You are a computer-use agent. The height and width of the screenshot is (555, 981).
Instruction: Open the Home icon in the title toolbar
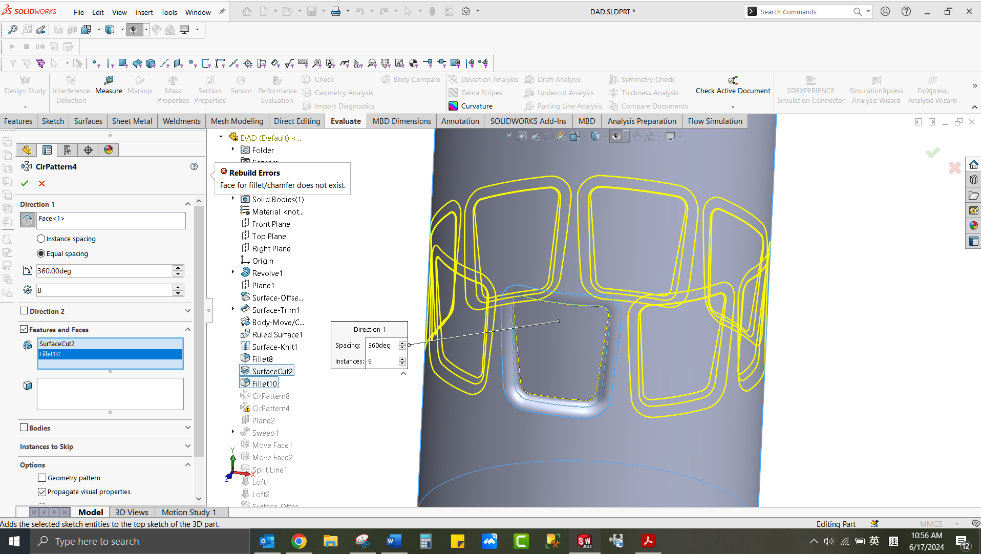(247, 11)
